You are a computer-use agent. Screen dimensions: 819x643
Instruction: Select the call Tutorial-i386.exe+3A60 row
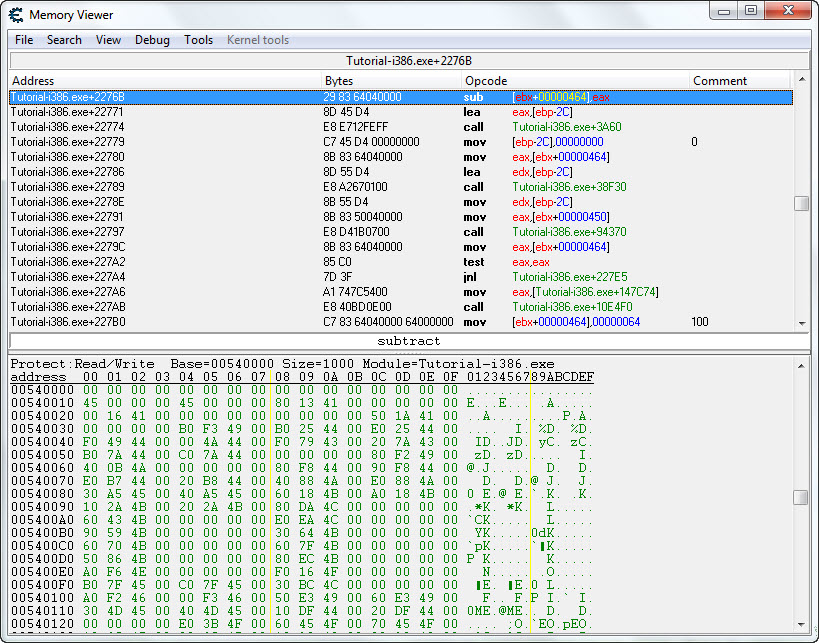pyautogui.click(x=400, y=127)
